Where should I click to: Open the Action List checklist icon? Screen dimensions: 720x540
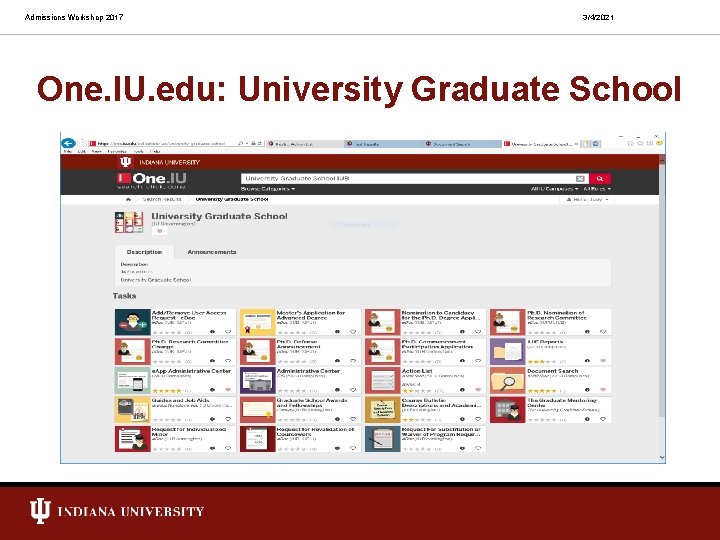[x=382, y=380]
